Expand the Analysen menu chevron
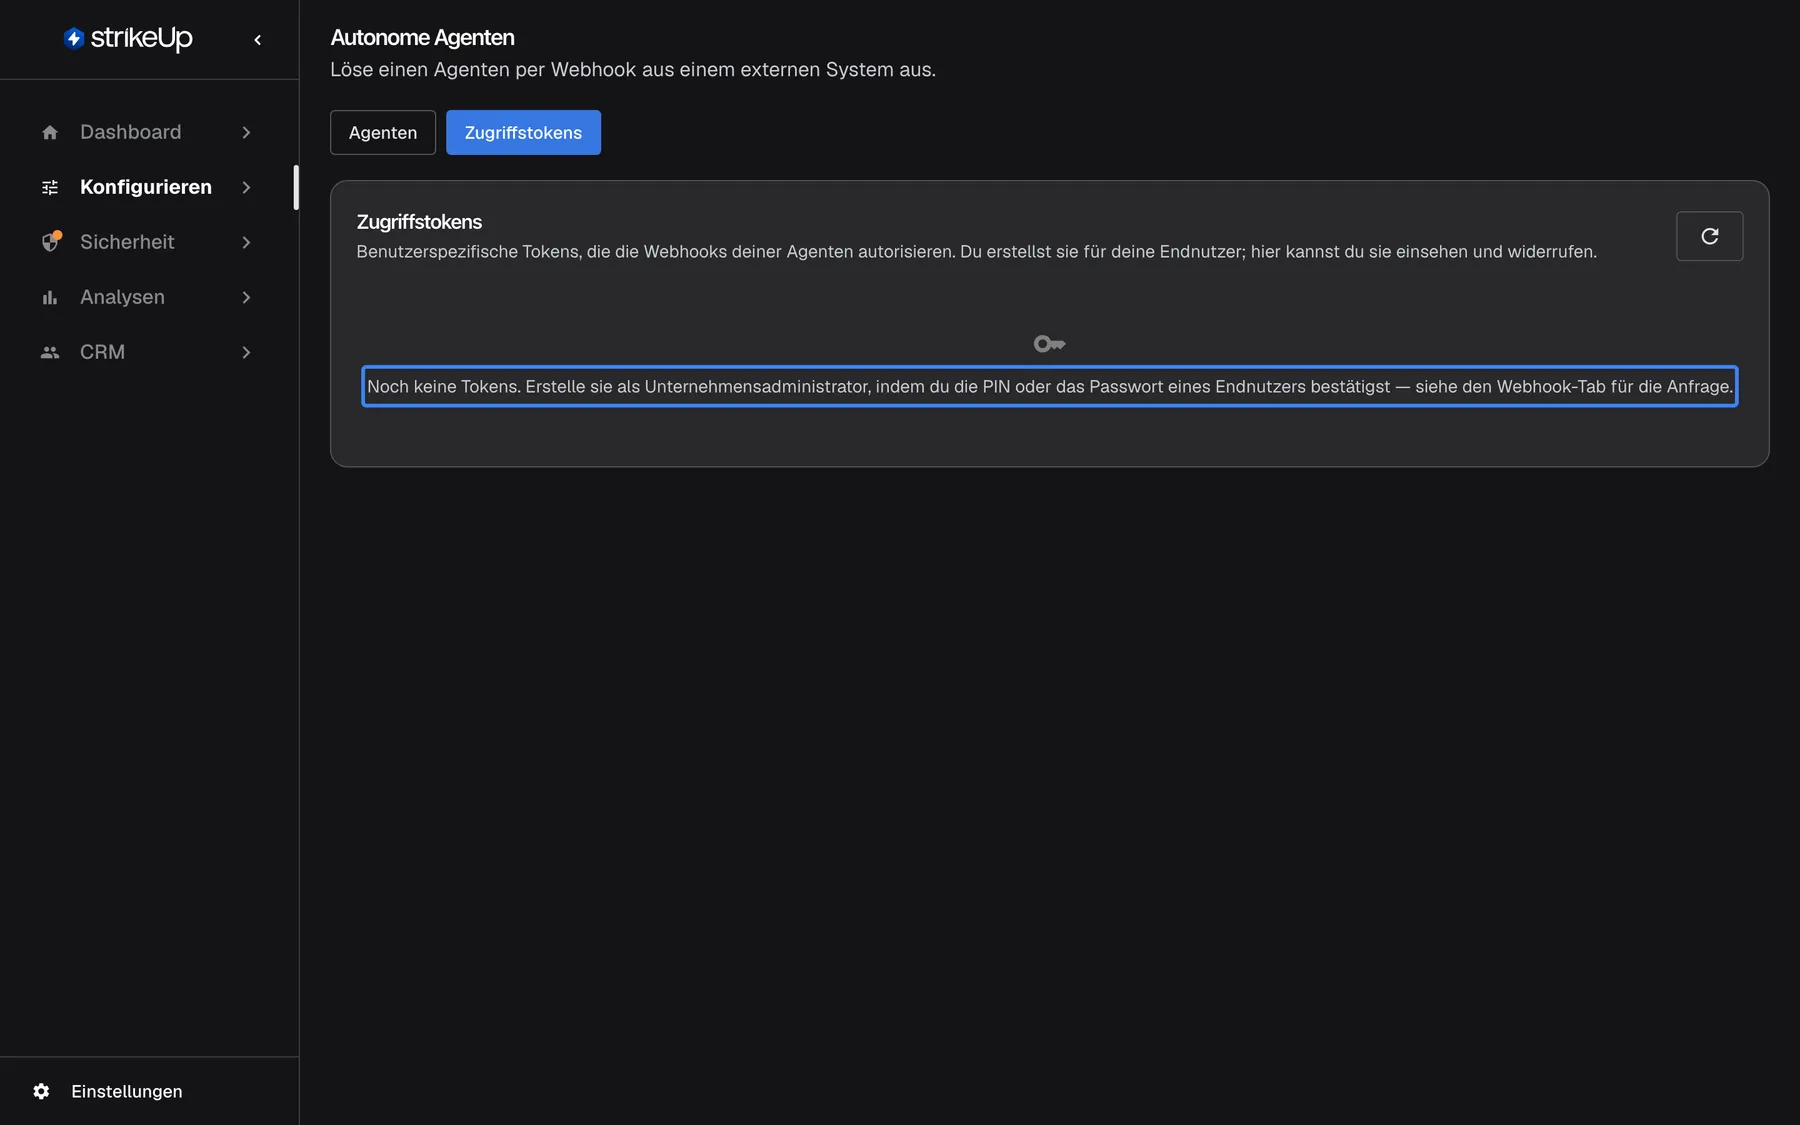This screenshot has height=1125, width=1800. (x=246, y=297)
